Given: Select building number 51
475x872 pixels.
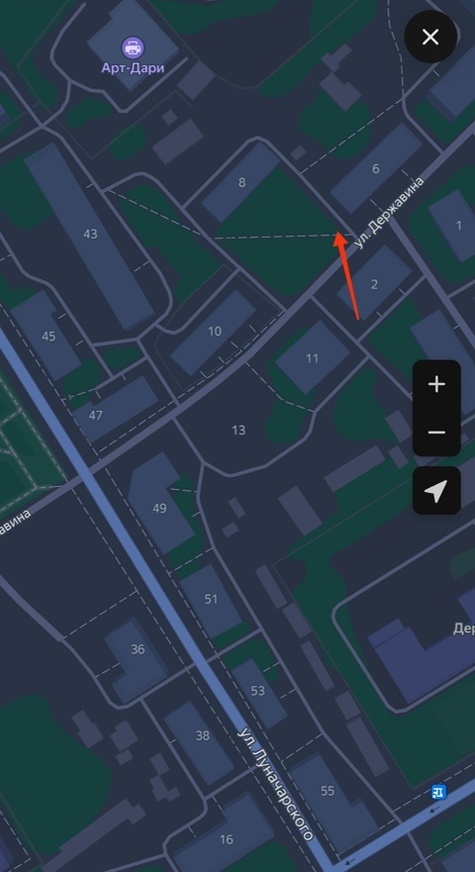Looking at the screenshot, I should (211, 599).
